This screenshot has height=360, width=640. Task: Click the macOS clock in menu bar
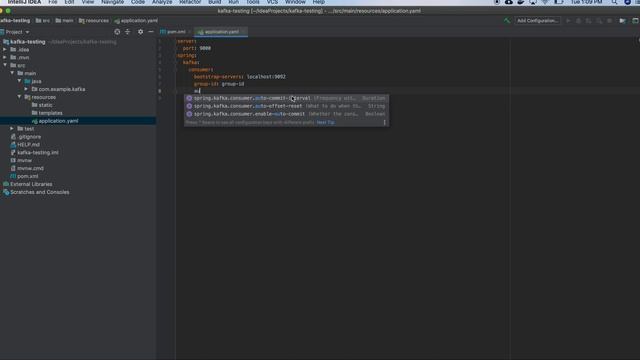point(587,2)
